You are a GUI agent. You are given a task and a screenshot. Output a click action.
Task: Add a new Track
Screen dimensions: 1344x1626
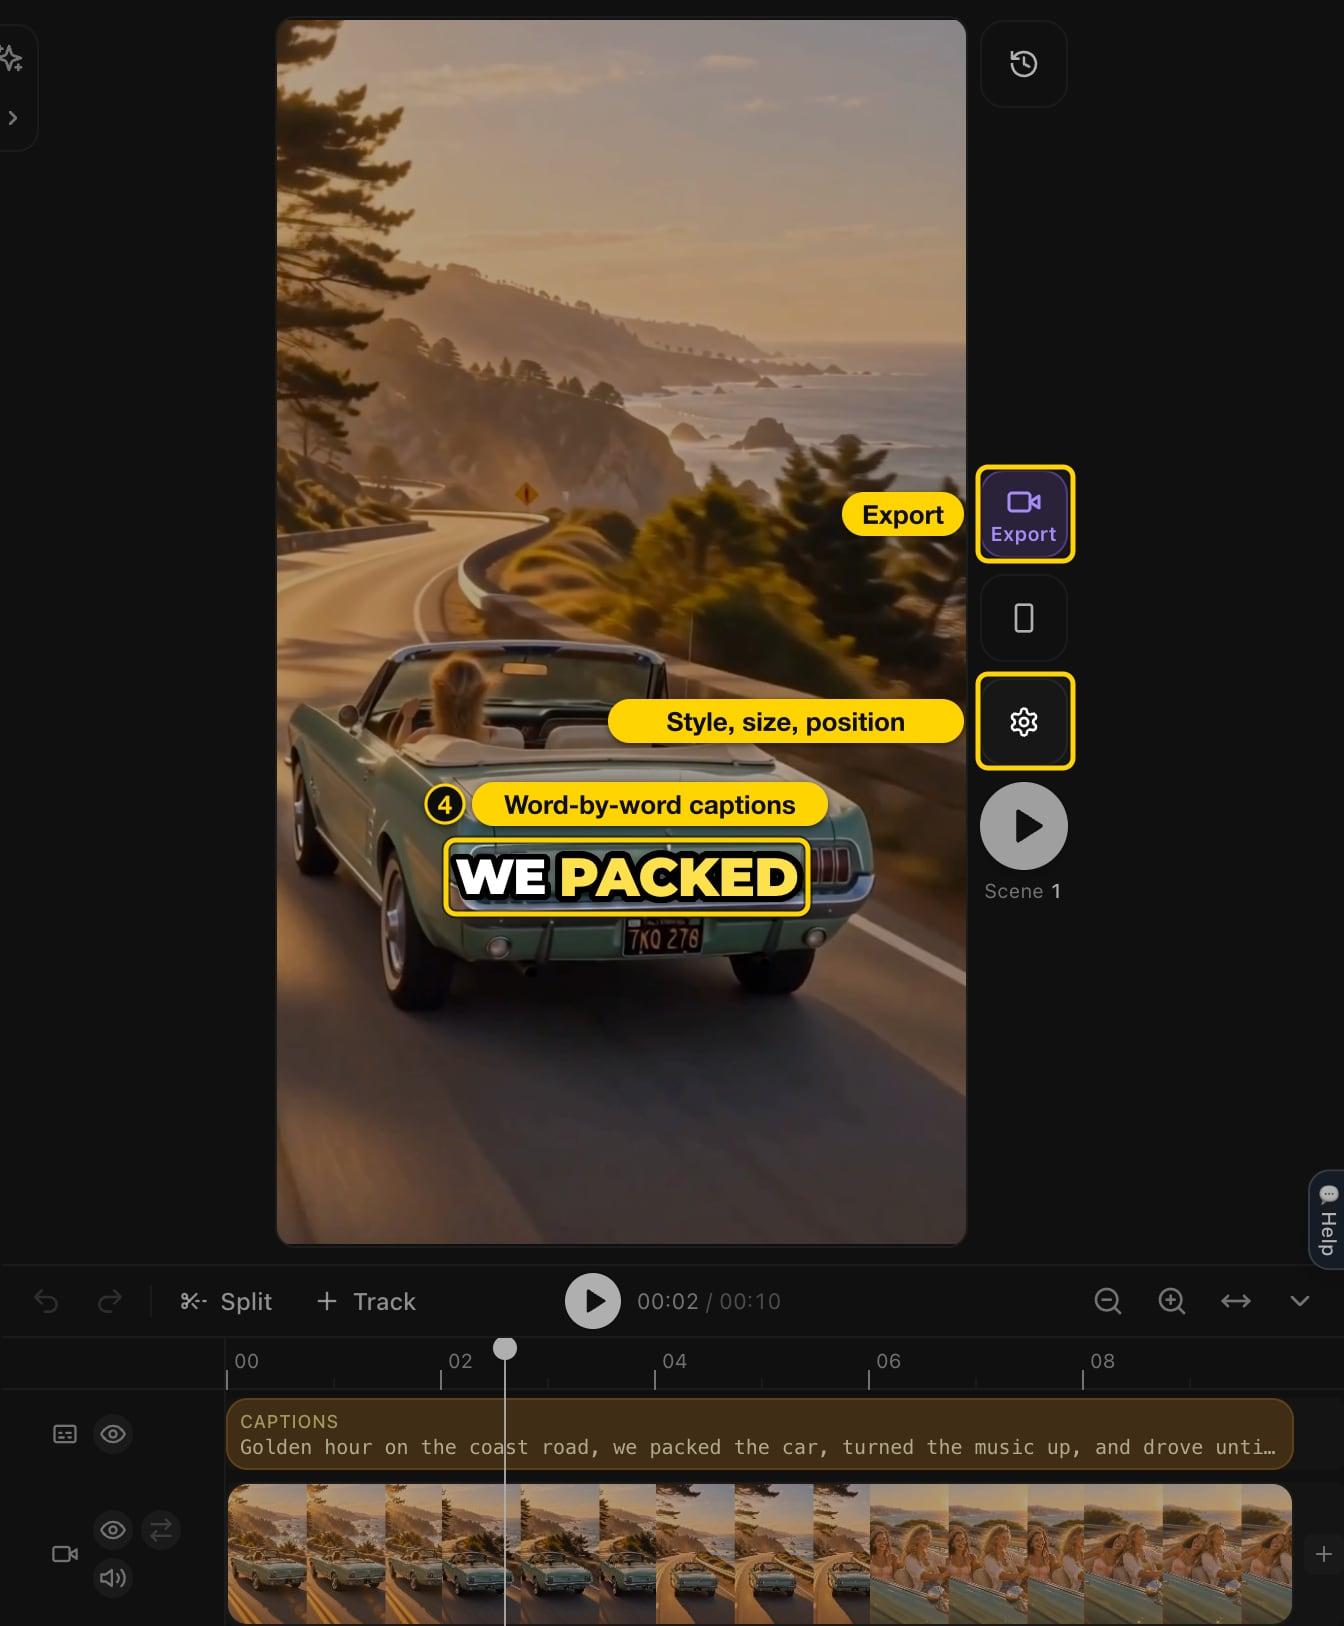(x=366, y=1301)
